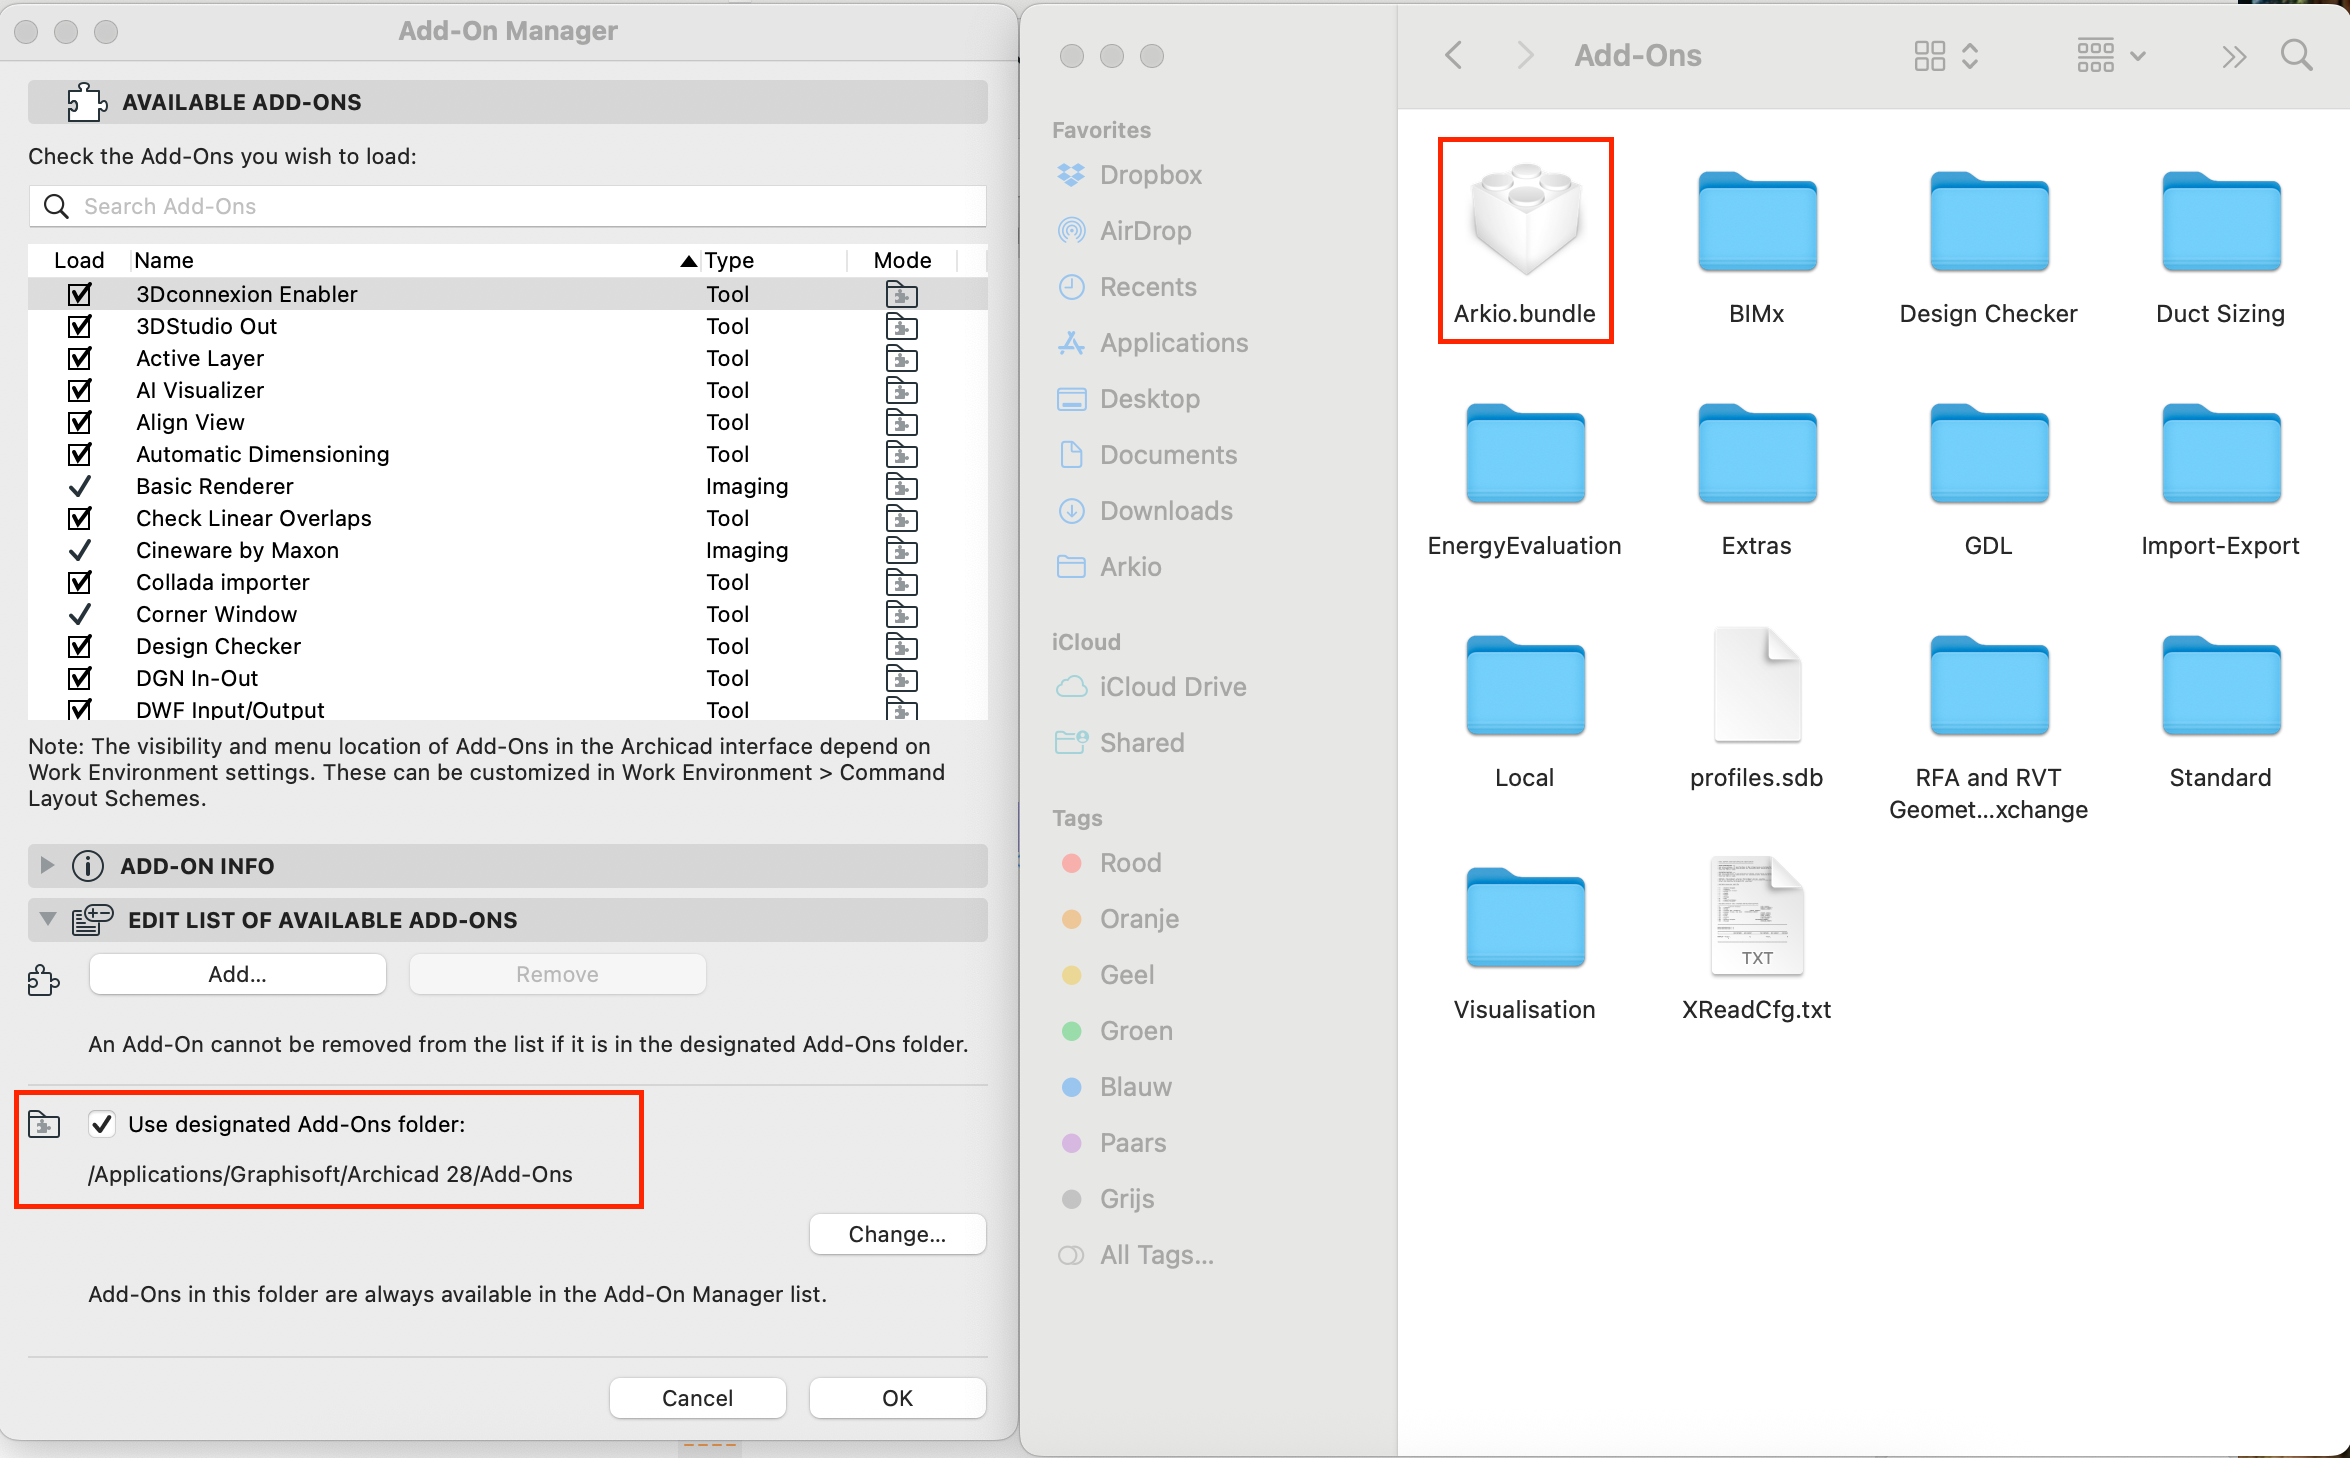Uncheck the 3DStudio Out load checkbox
Viewport: 2350px width, 1458px height.
pyautogui.click(x=80, y=326)
